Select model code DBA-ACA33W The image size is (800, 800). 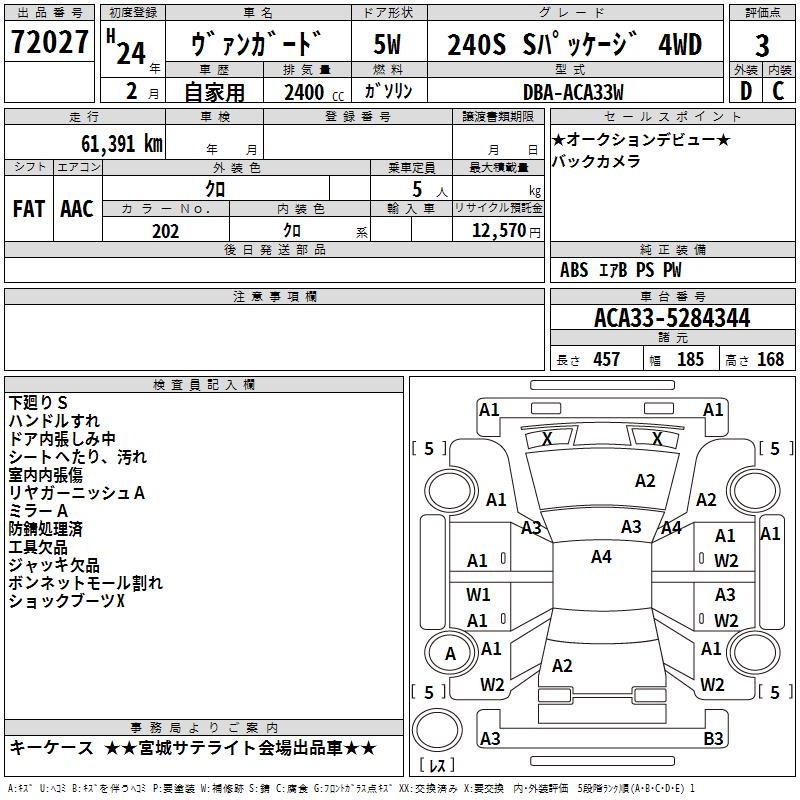click(573, 92)
